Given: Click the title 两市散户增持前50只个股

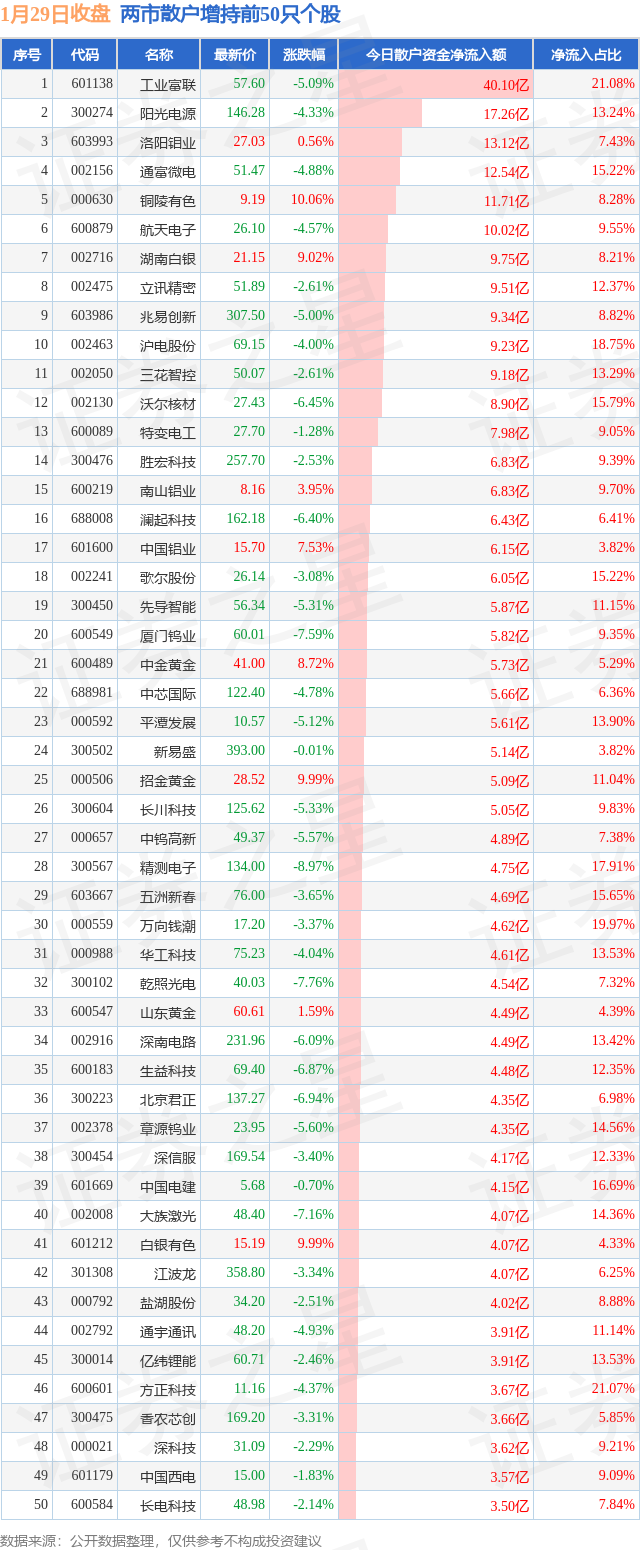Looking at the screenshot, I should [230, 14].
